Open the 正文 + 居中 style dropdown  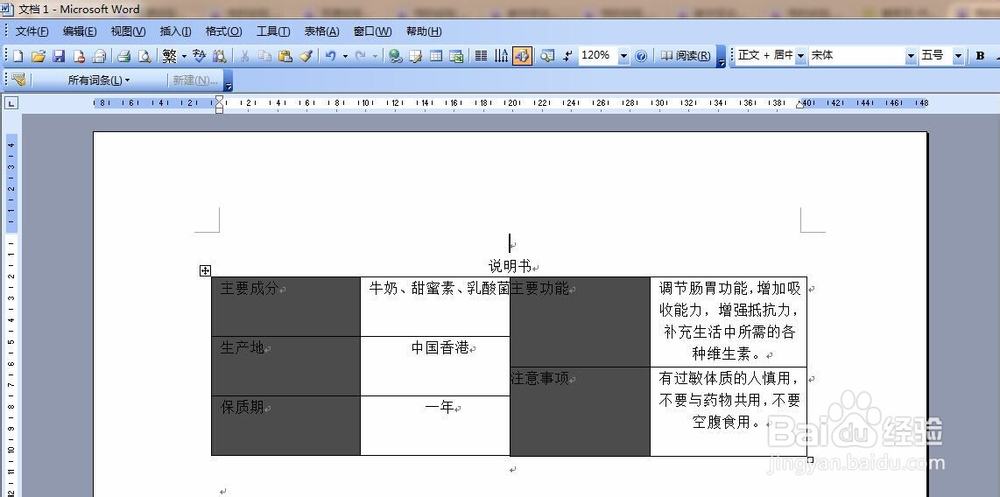(800, 56)
